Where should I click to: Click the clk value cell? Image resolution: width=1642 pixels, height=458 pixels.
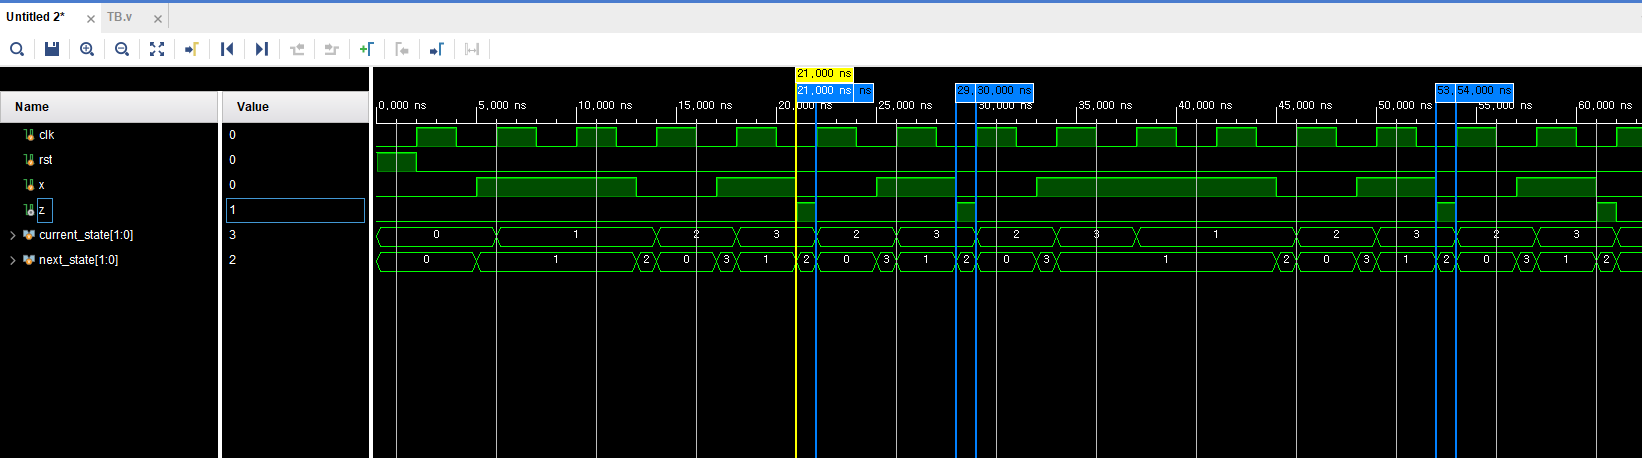(x=295, y=135)
